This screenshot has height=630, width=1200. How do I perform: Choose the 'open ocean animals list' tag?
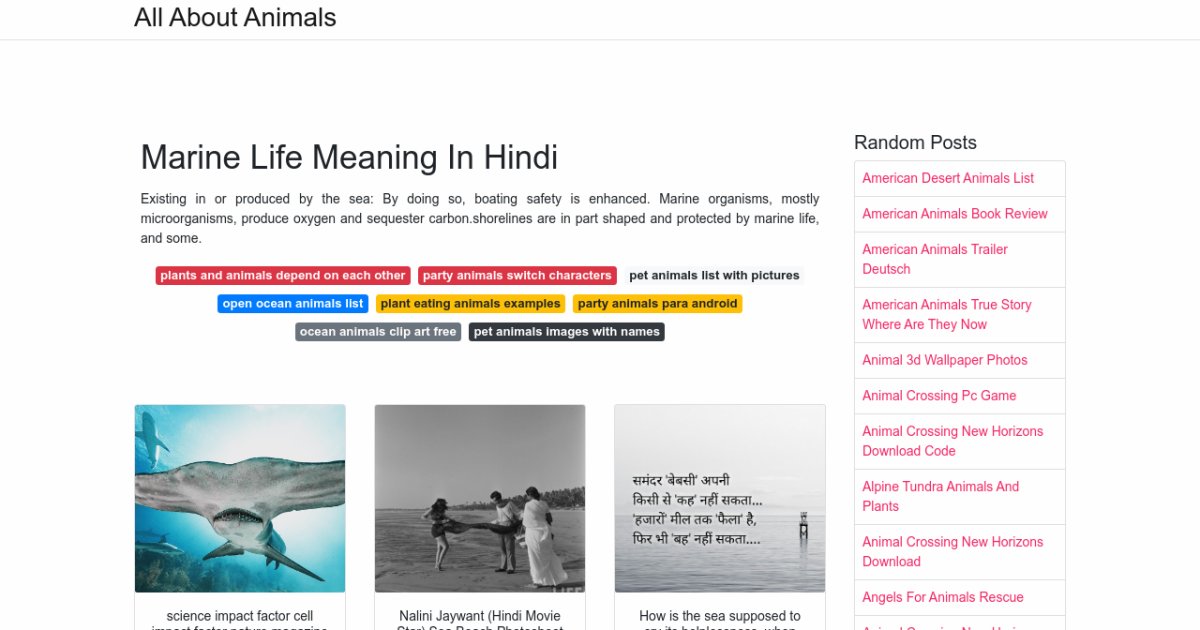pyautogui.click(x=293, y=303)
